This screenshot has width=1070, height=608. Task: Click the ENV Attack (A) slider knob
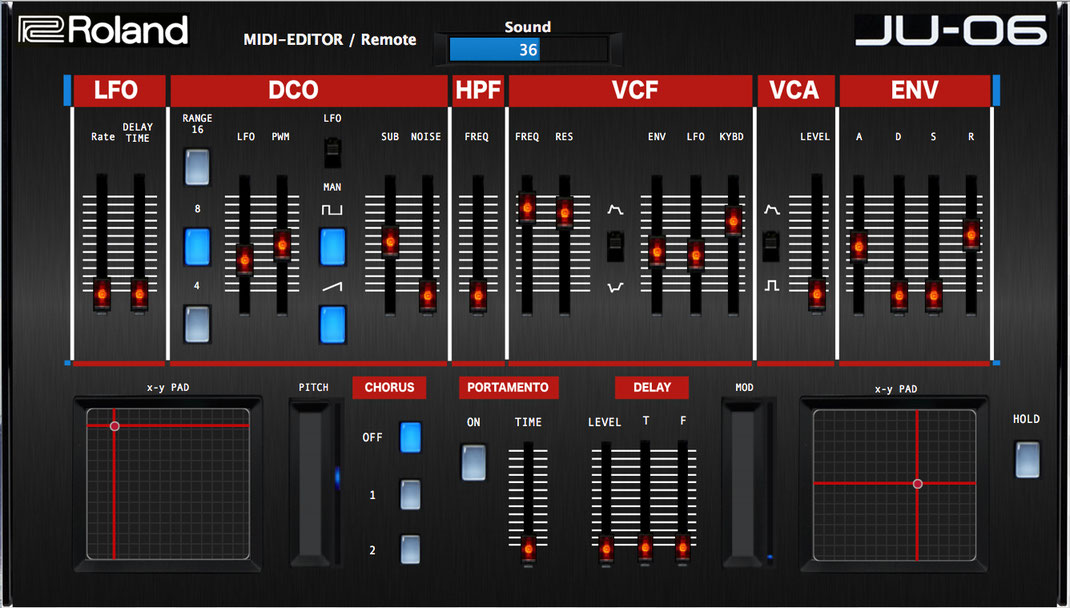pyautogui.click(x=858, y=246)
